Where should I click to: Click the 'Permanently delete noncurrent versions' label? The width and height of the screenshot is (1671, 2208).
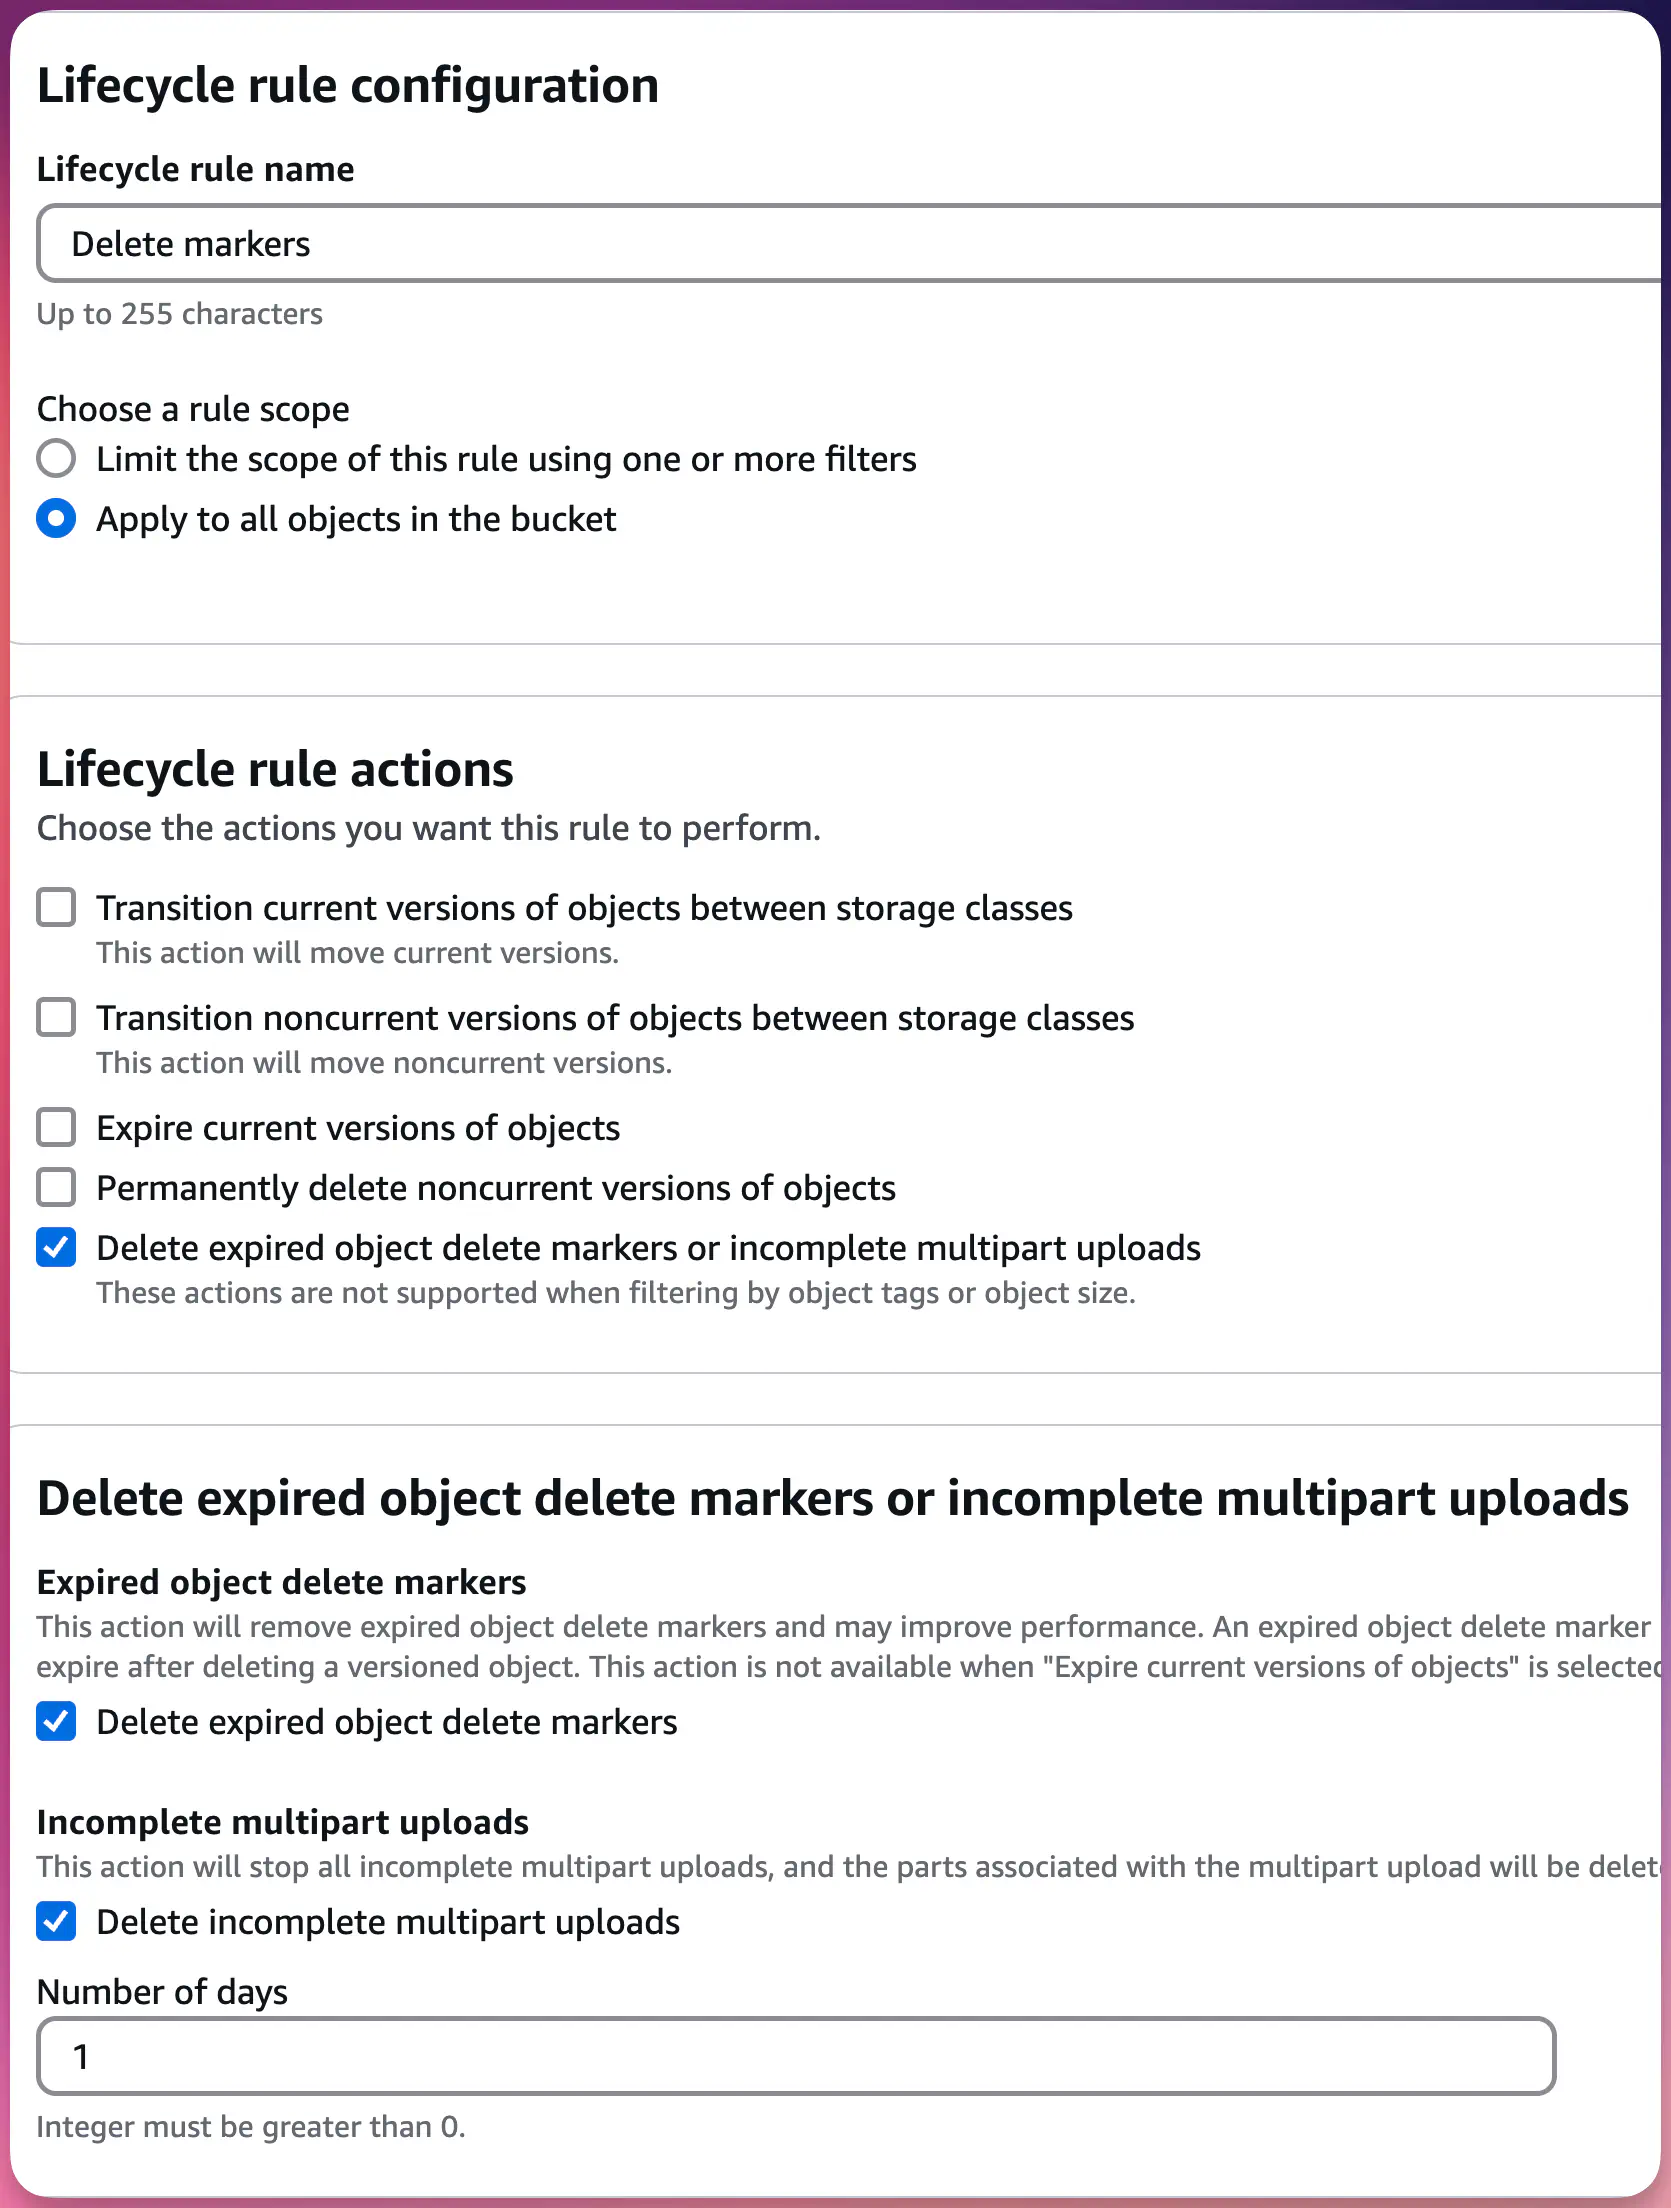point(495,1187)
